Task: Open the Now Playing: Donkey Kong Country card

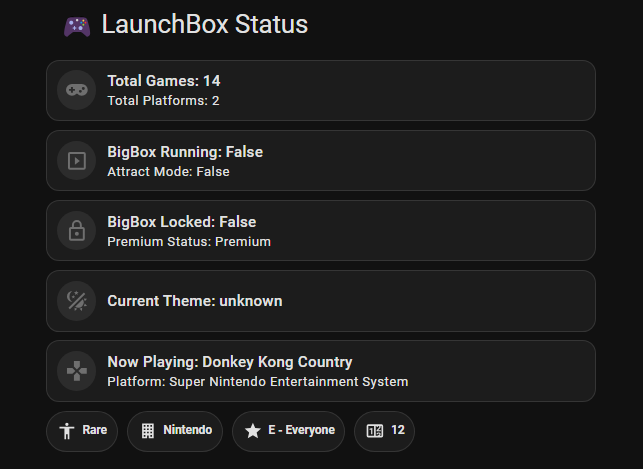Action: coord(321,371)
